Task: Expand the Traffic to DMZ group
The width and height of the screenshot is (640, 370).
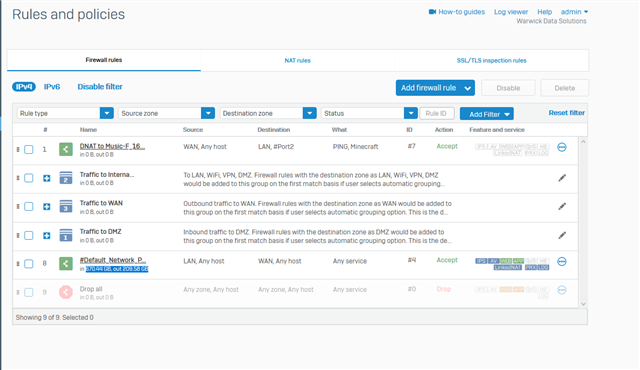Action: 47,235
